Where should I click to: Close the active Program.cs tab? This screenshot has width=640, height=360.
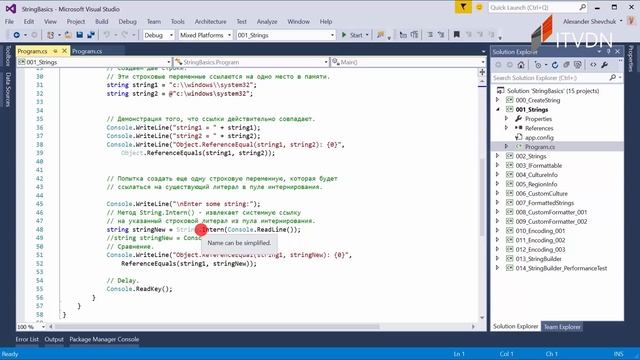(x=64, y=51)
